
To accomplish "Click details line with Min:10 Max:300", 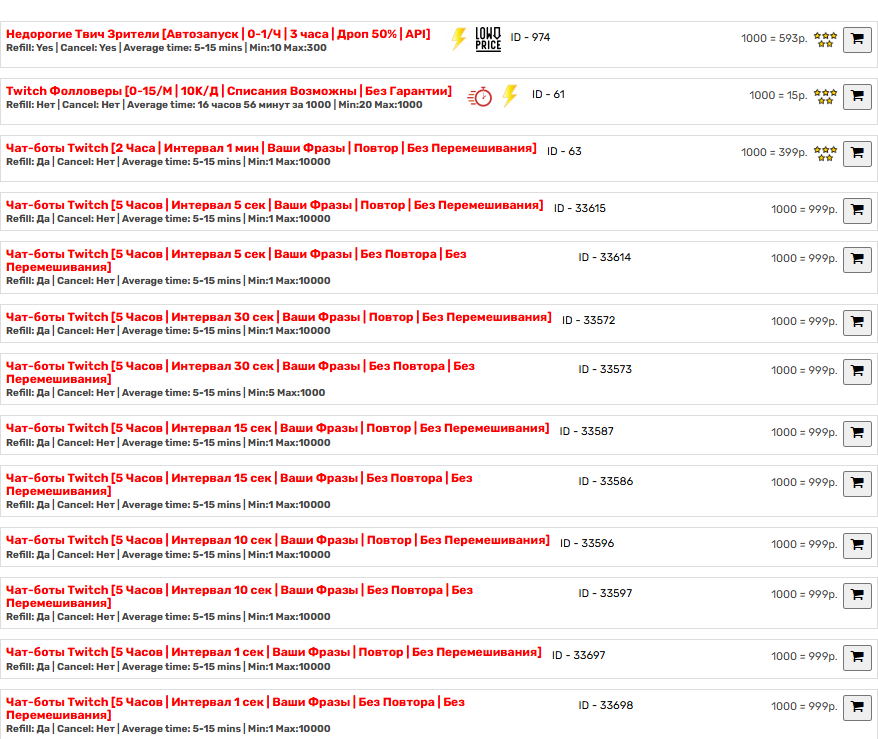I will point(166,48).
